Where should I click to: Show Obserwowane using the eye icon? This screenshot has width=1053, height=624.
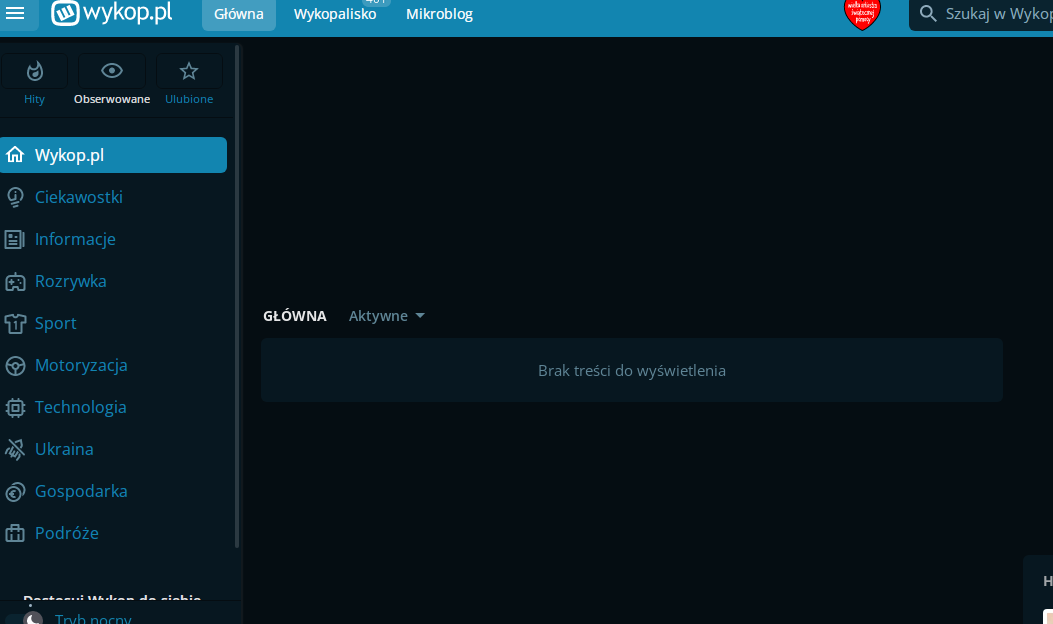[112, 71]
